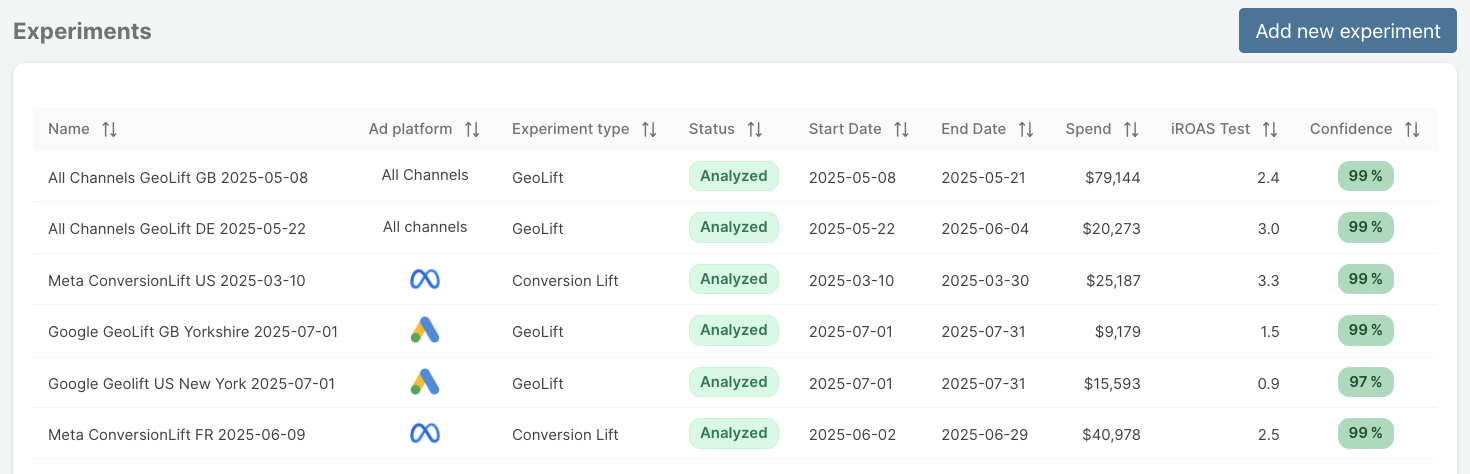Click the Add new experiment button
Screen dimensions: 1470x474
1347,31
